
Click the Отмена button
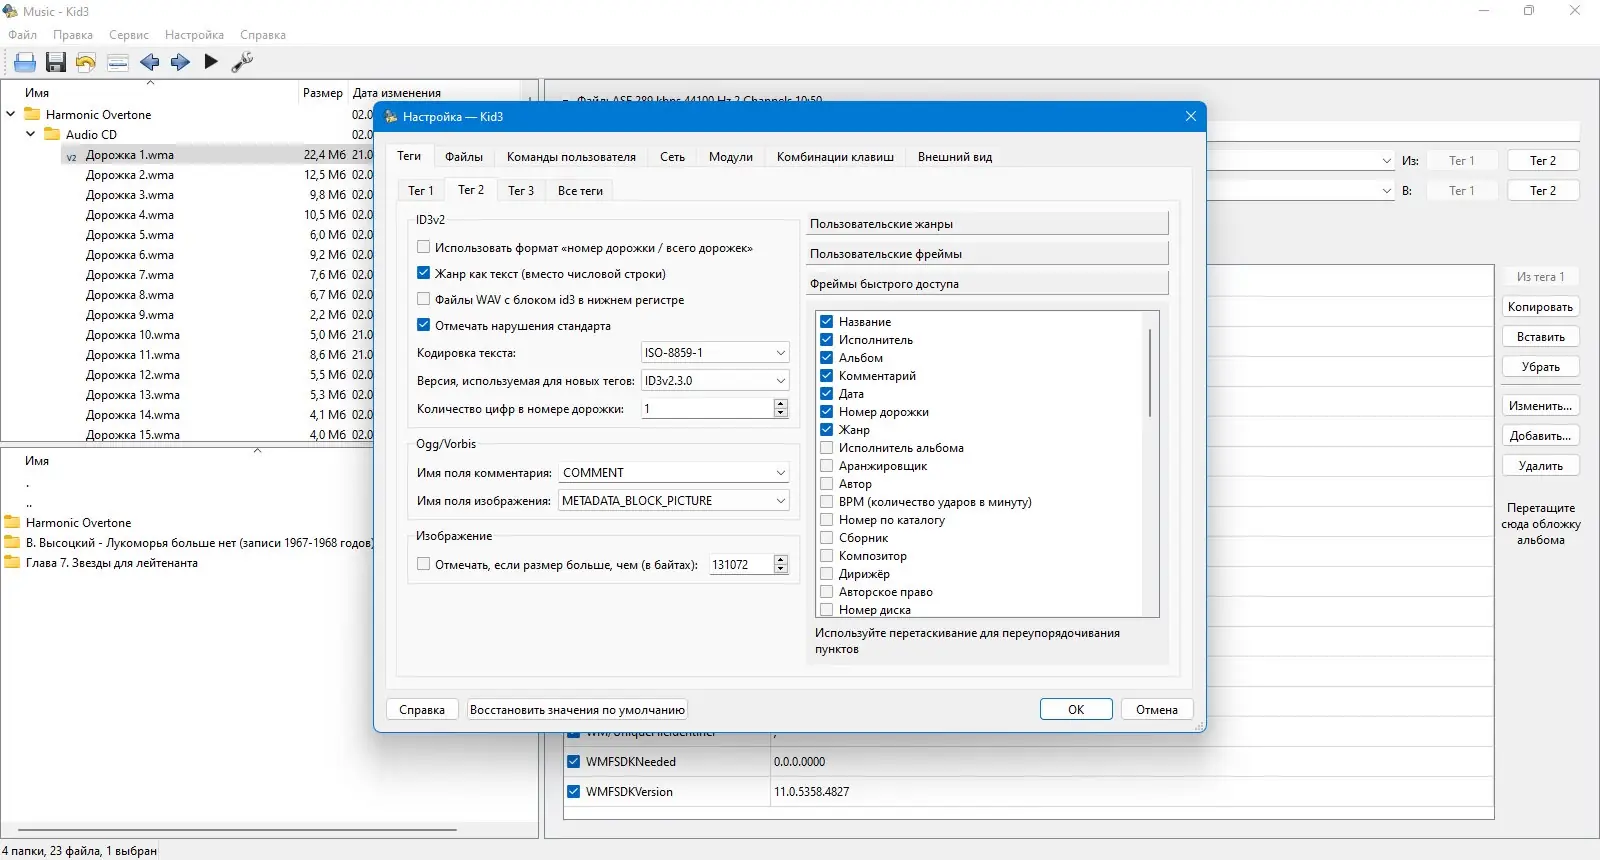1157,709
